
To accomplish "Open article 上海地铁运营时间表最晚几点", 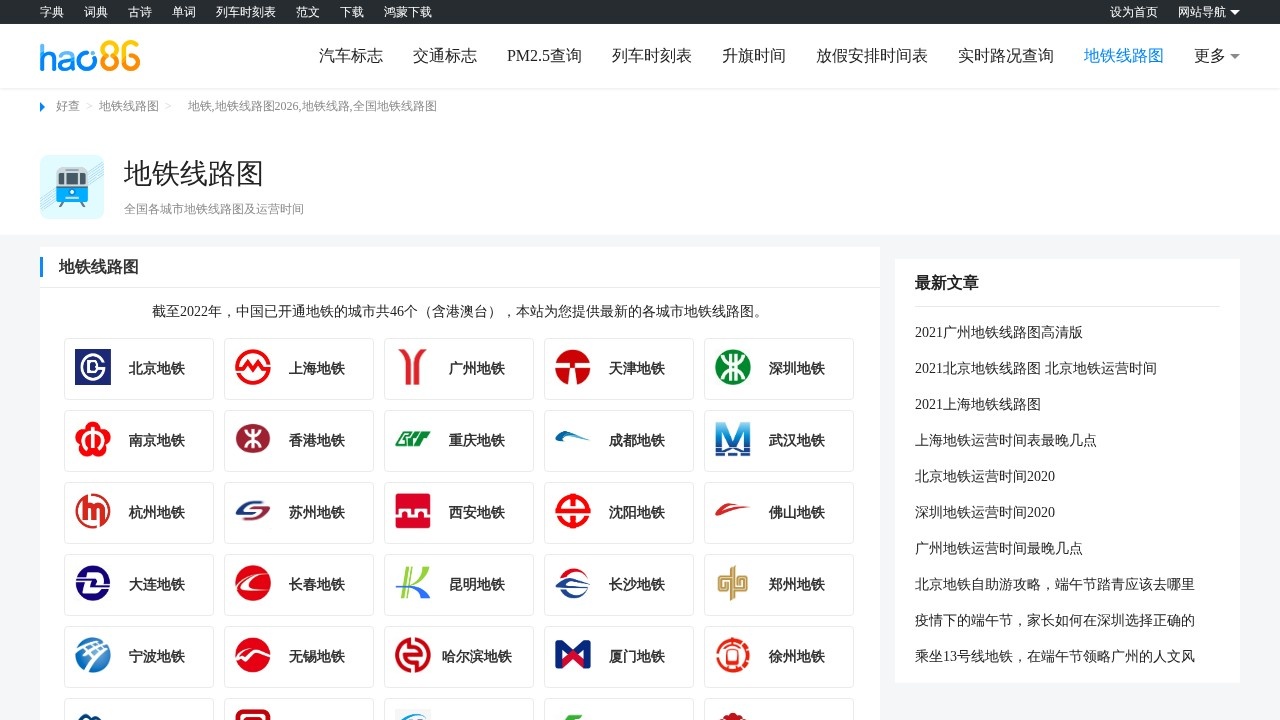I will 1006,440.
